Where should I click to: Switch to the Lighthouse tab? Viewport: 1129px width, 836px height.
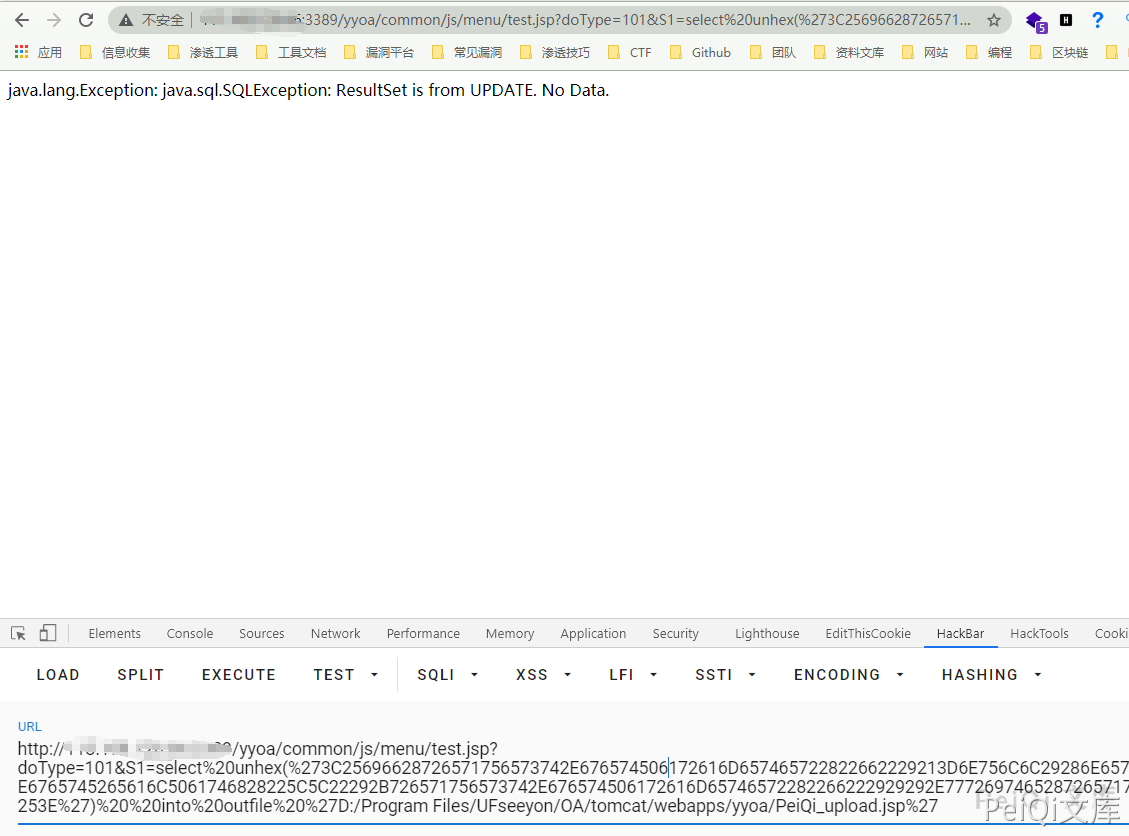(x=767, y=634)
